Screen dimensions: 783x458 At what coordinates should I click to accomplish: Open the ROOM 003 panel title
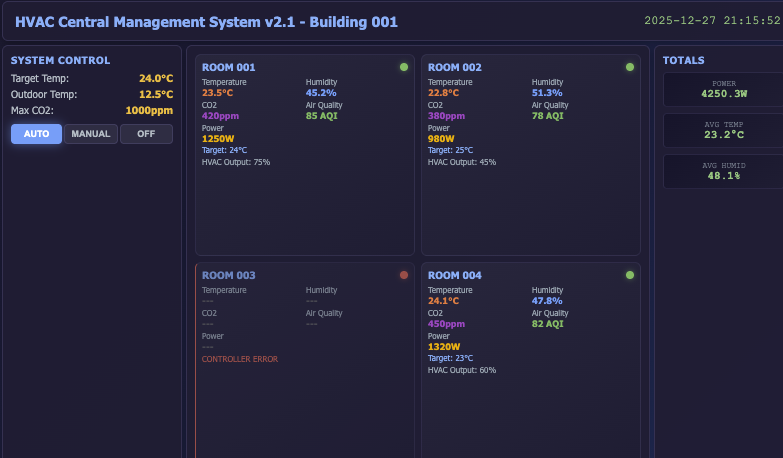pos(228,275)
